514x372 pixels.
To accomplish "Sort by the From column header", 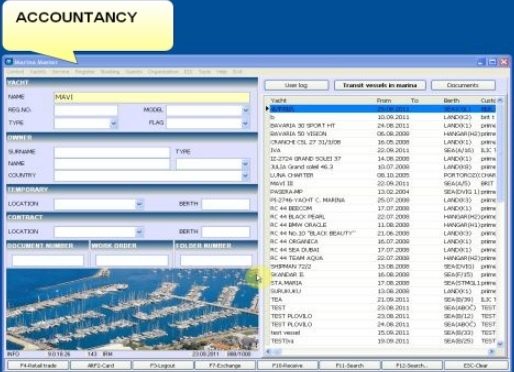I will (384, 100).
